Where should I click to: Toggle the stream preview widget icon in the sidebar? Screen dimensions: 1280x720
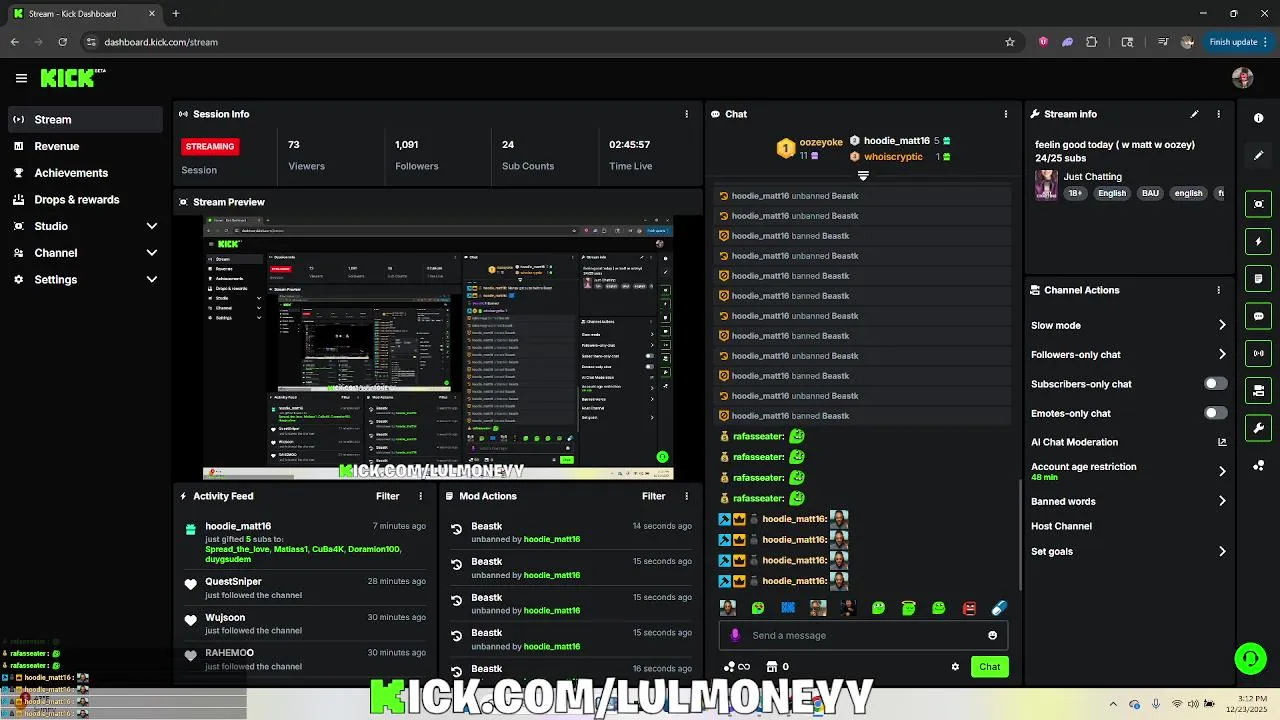(x=1259, y=204)
